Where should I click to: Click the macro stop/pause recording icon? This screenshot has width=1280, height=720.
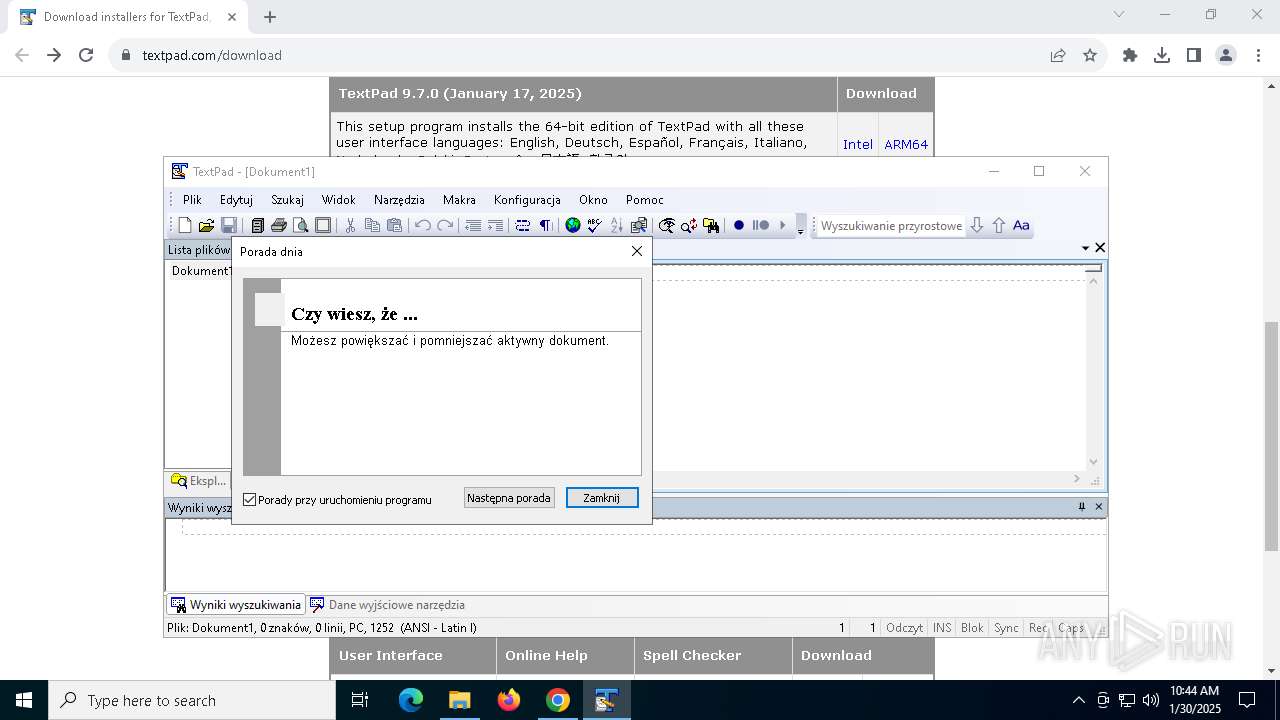pyautogui.click(x=761, y=225)
